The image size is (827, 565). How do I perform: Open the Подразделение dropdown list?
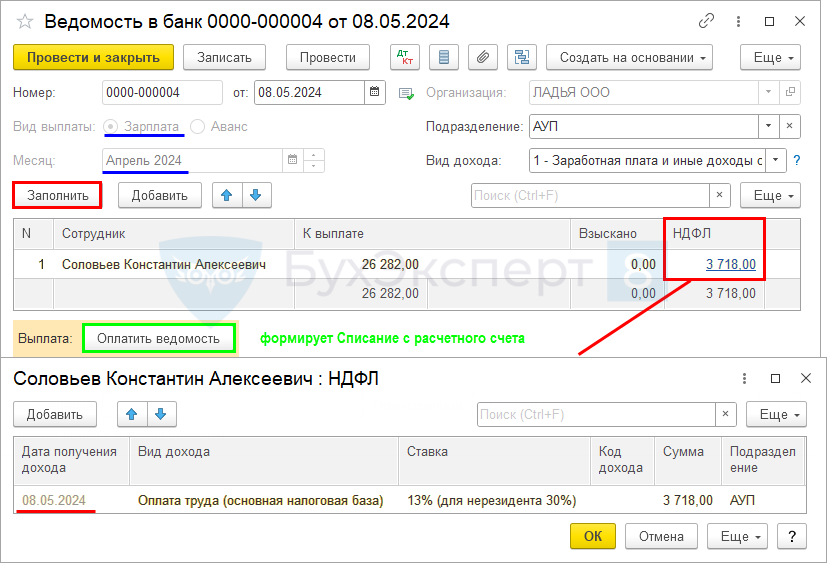click(768, 127)
